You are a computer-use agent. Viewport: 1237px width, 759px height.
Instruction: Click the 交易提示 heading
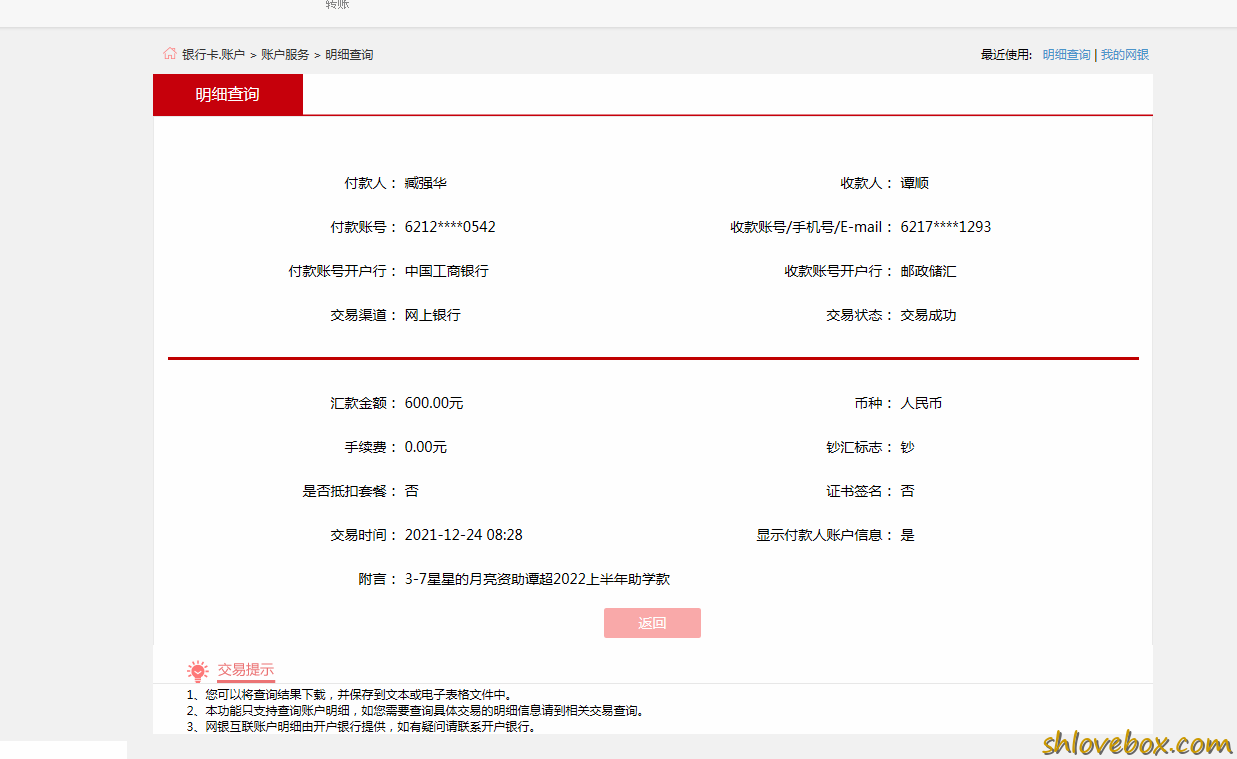click(245, 670)
